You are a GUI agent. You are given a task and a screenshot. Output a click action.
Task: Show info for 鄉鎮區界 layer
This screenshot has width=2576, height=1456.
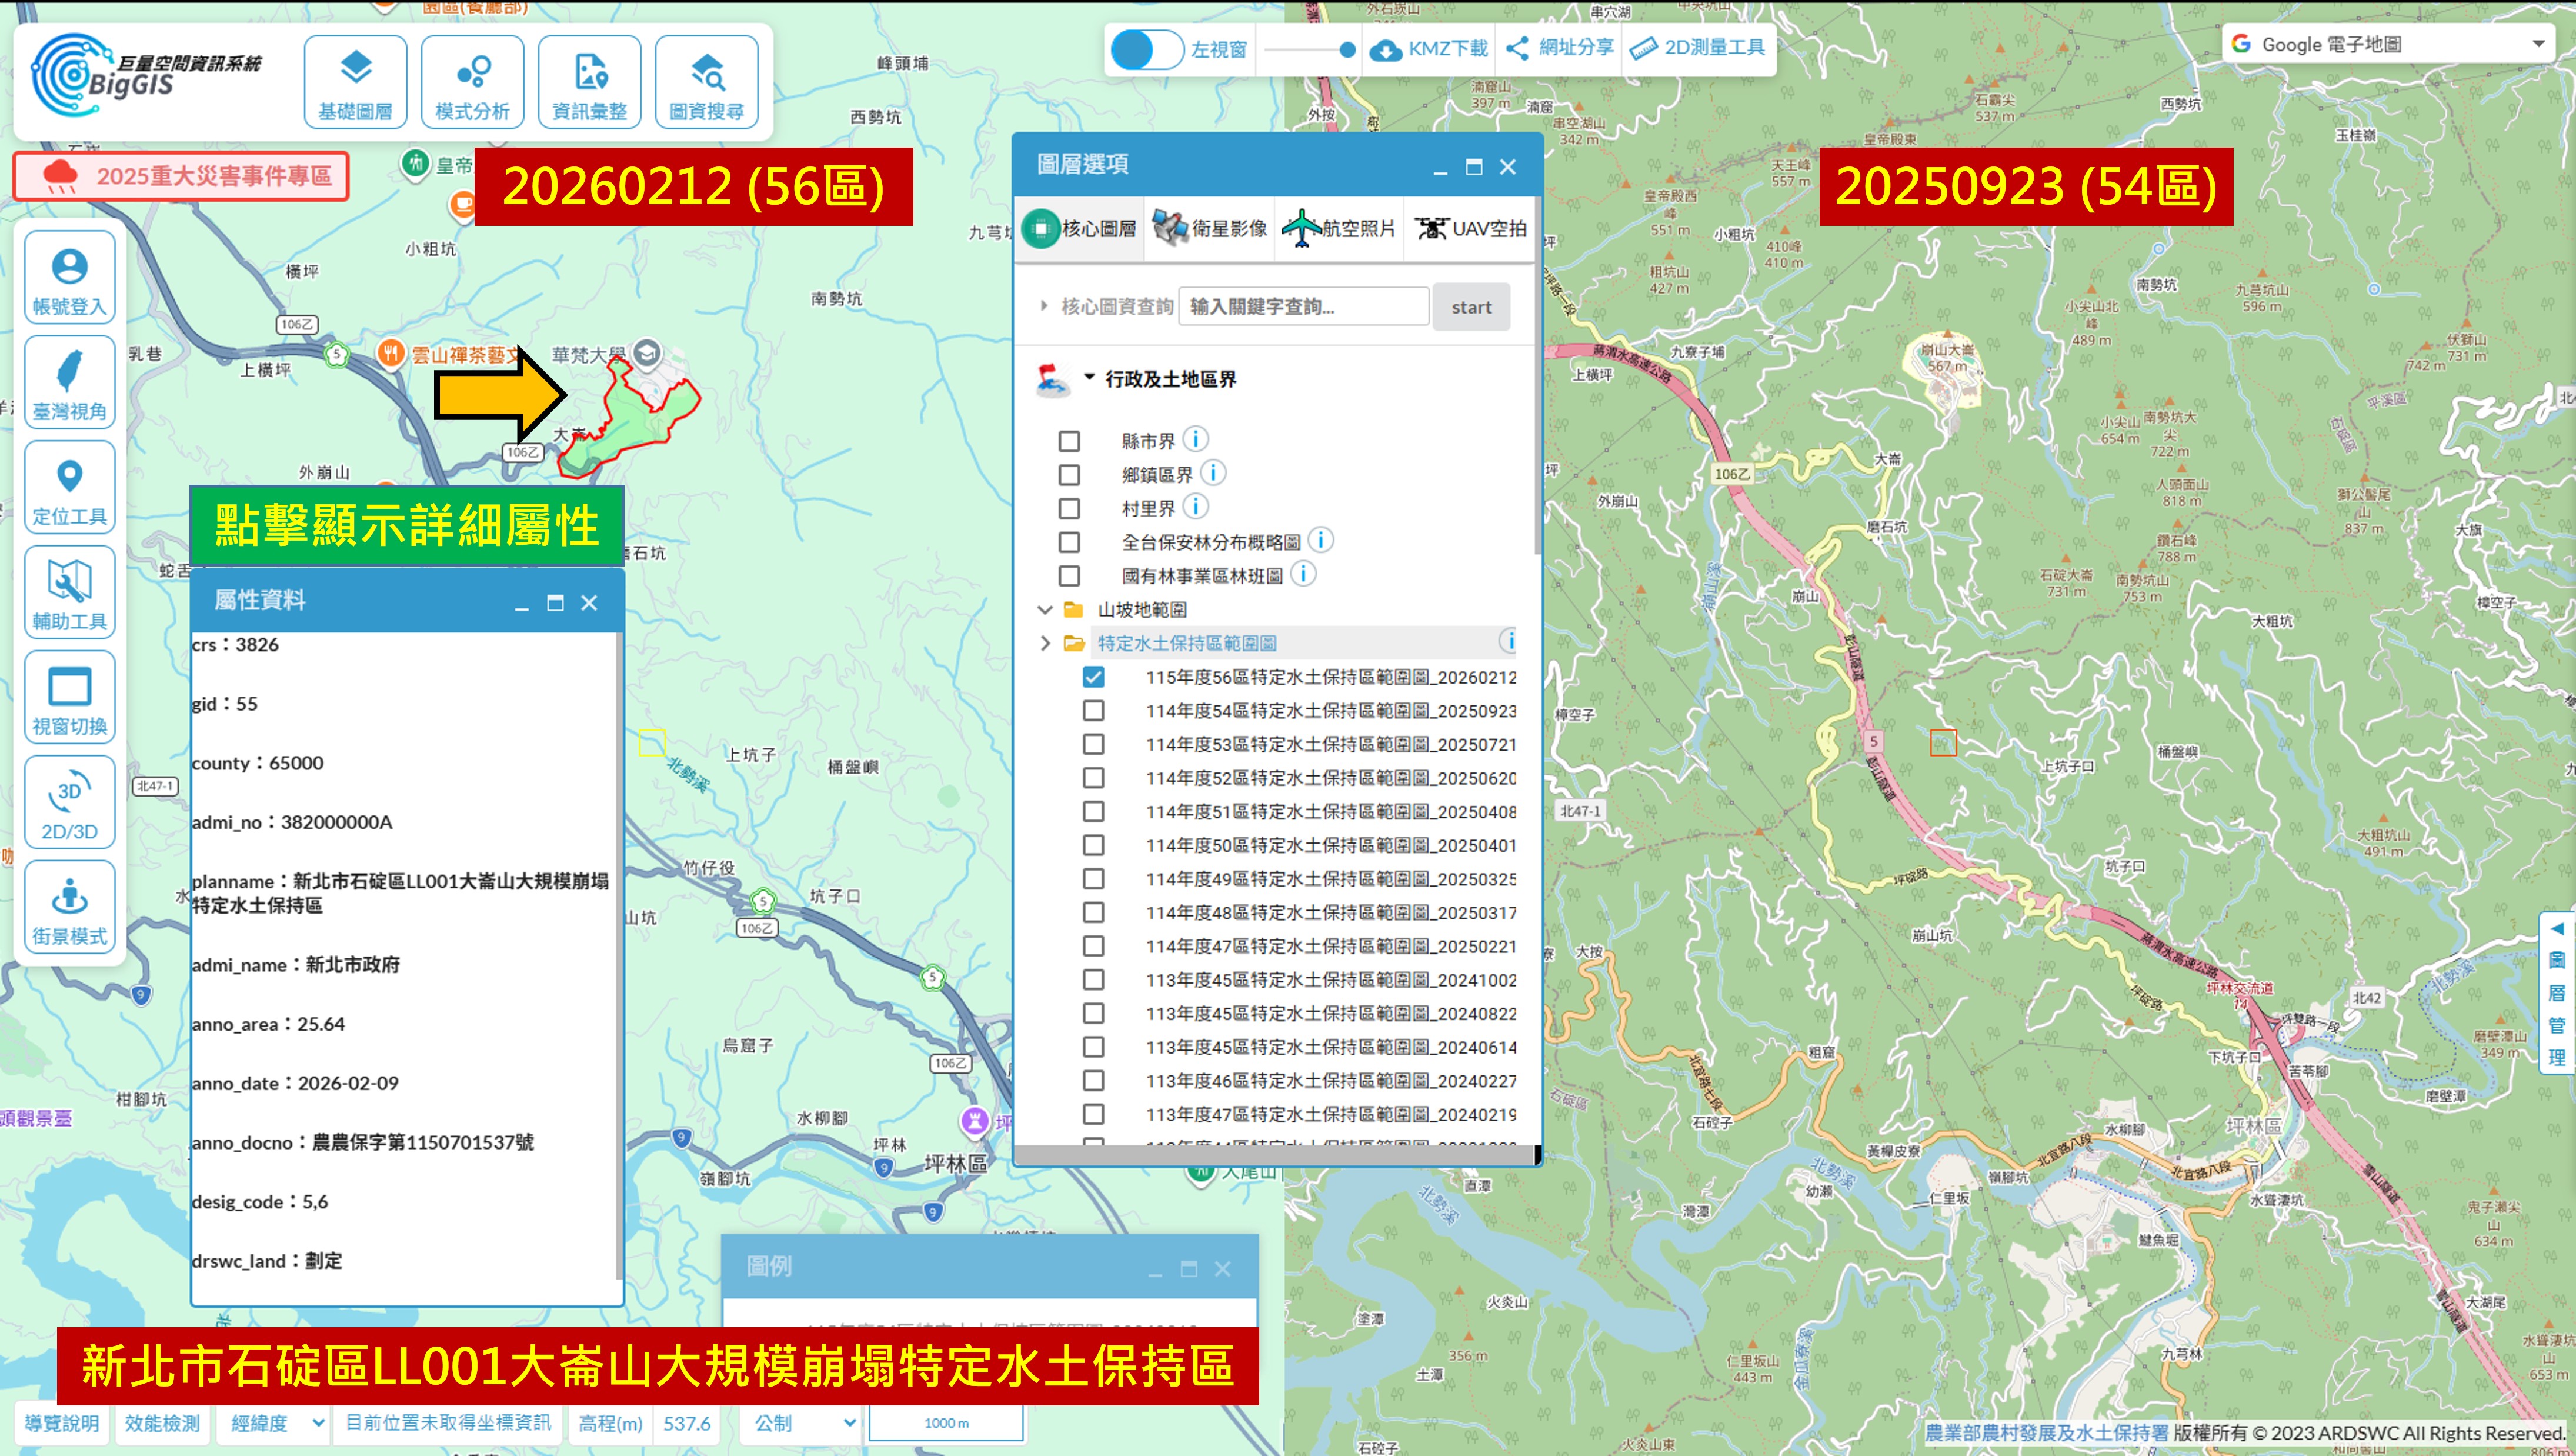click(1212, 473)
